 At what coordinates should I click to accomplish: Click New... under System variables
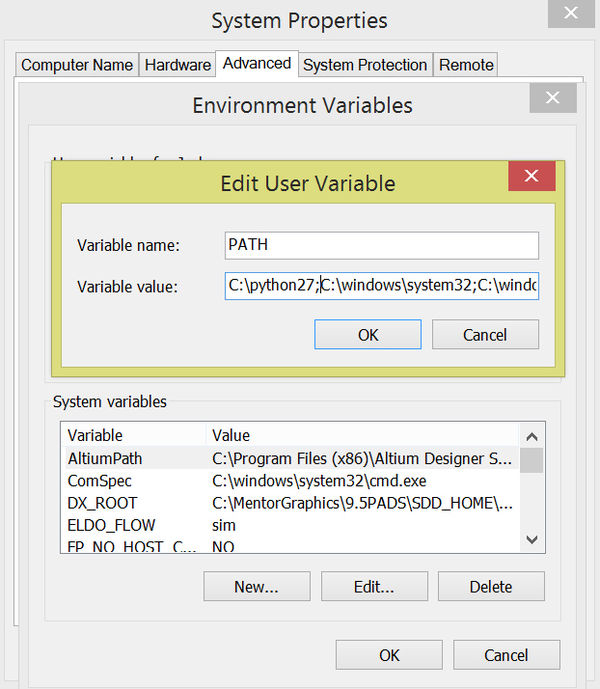coord(256,587)
